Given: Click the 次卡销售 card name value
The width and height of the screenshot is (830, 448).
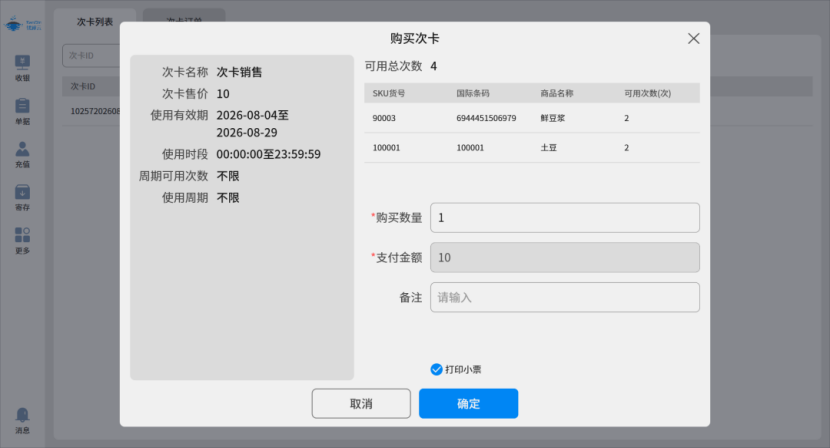Looking at the screenshot, I should click(x=239, y=72).
